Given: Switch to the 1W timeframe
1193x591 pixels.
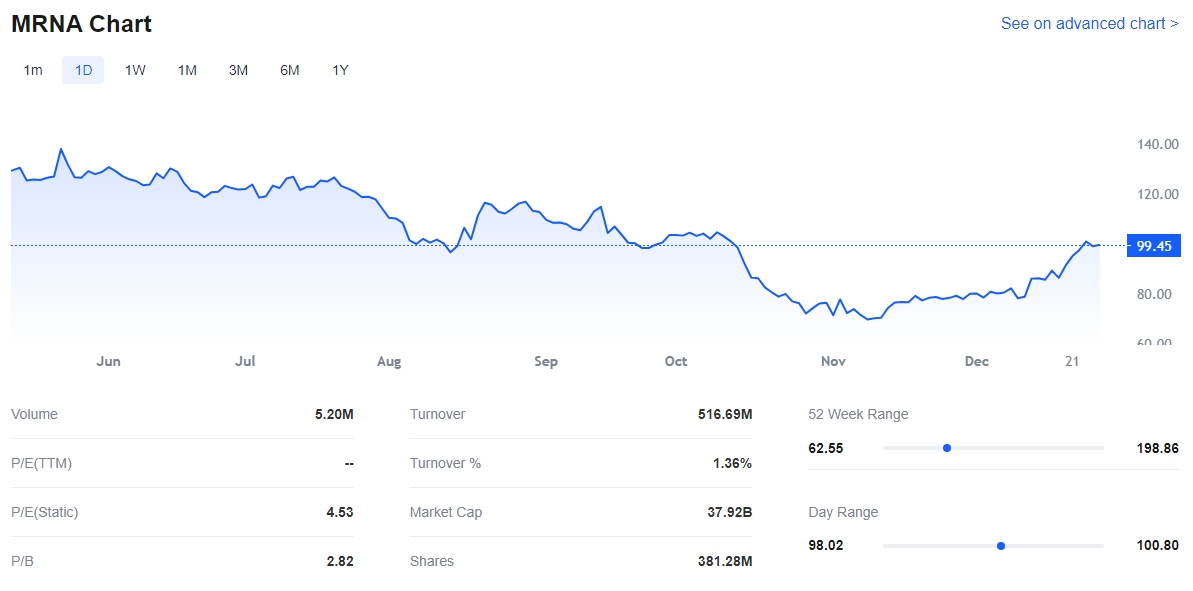Looking at the screenshot, I should pyautogui.click(x=135, y=70).
